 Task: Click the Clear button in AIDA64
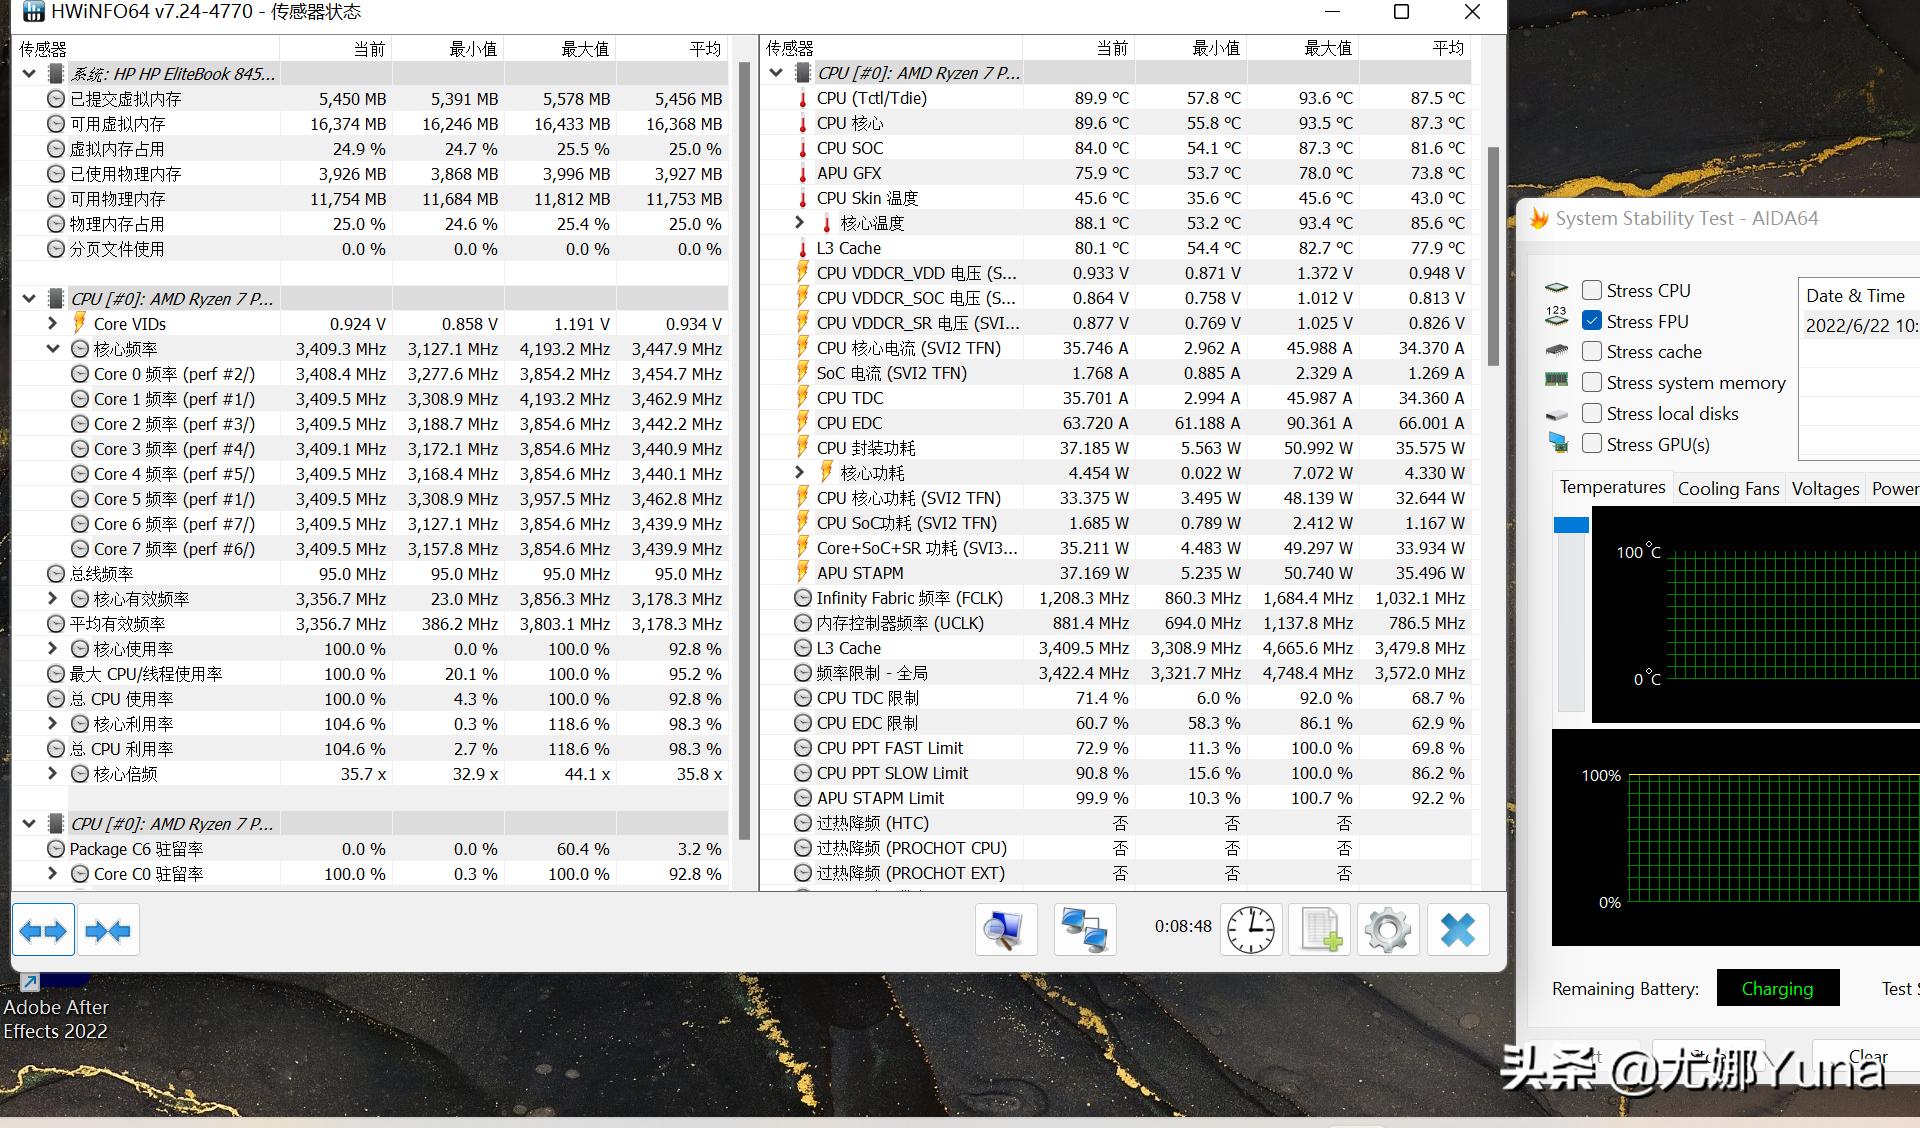pos(1867,1056)
